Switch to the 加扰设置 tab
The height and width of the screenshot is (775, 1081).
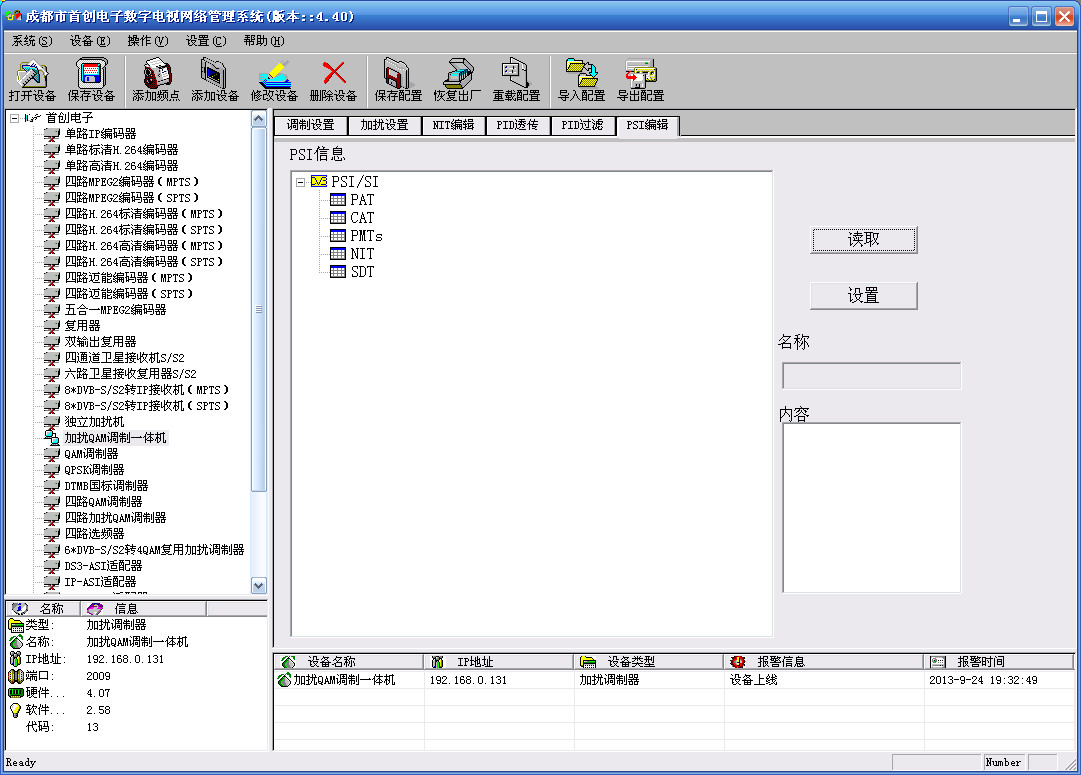[x=385, y=125]
